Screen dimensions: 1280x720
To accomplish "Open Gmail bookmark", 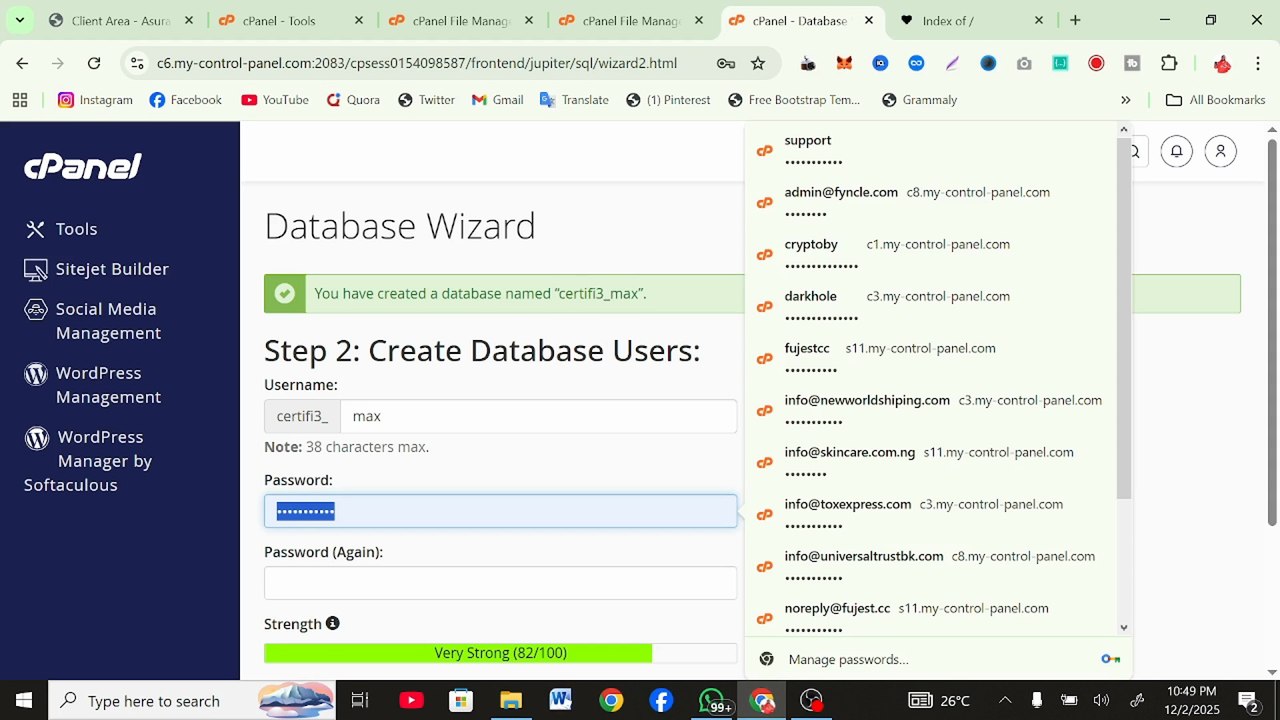I will coord(497,100).
